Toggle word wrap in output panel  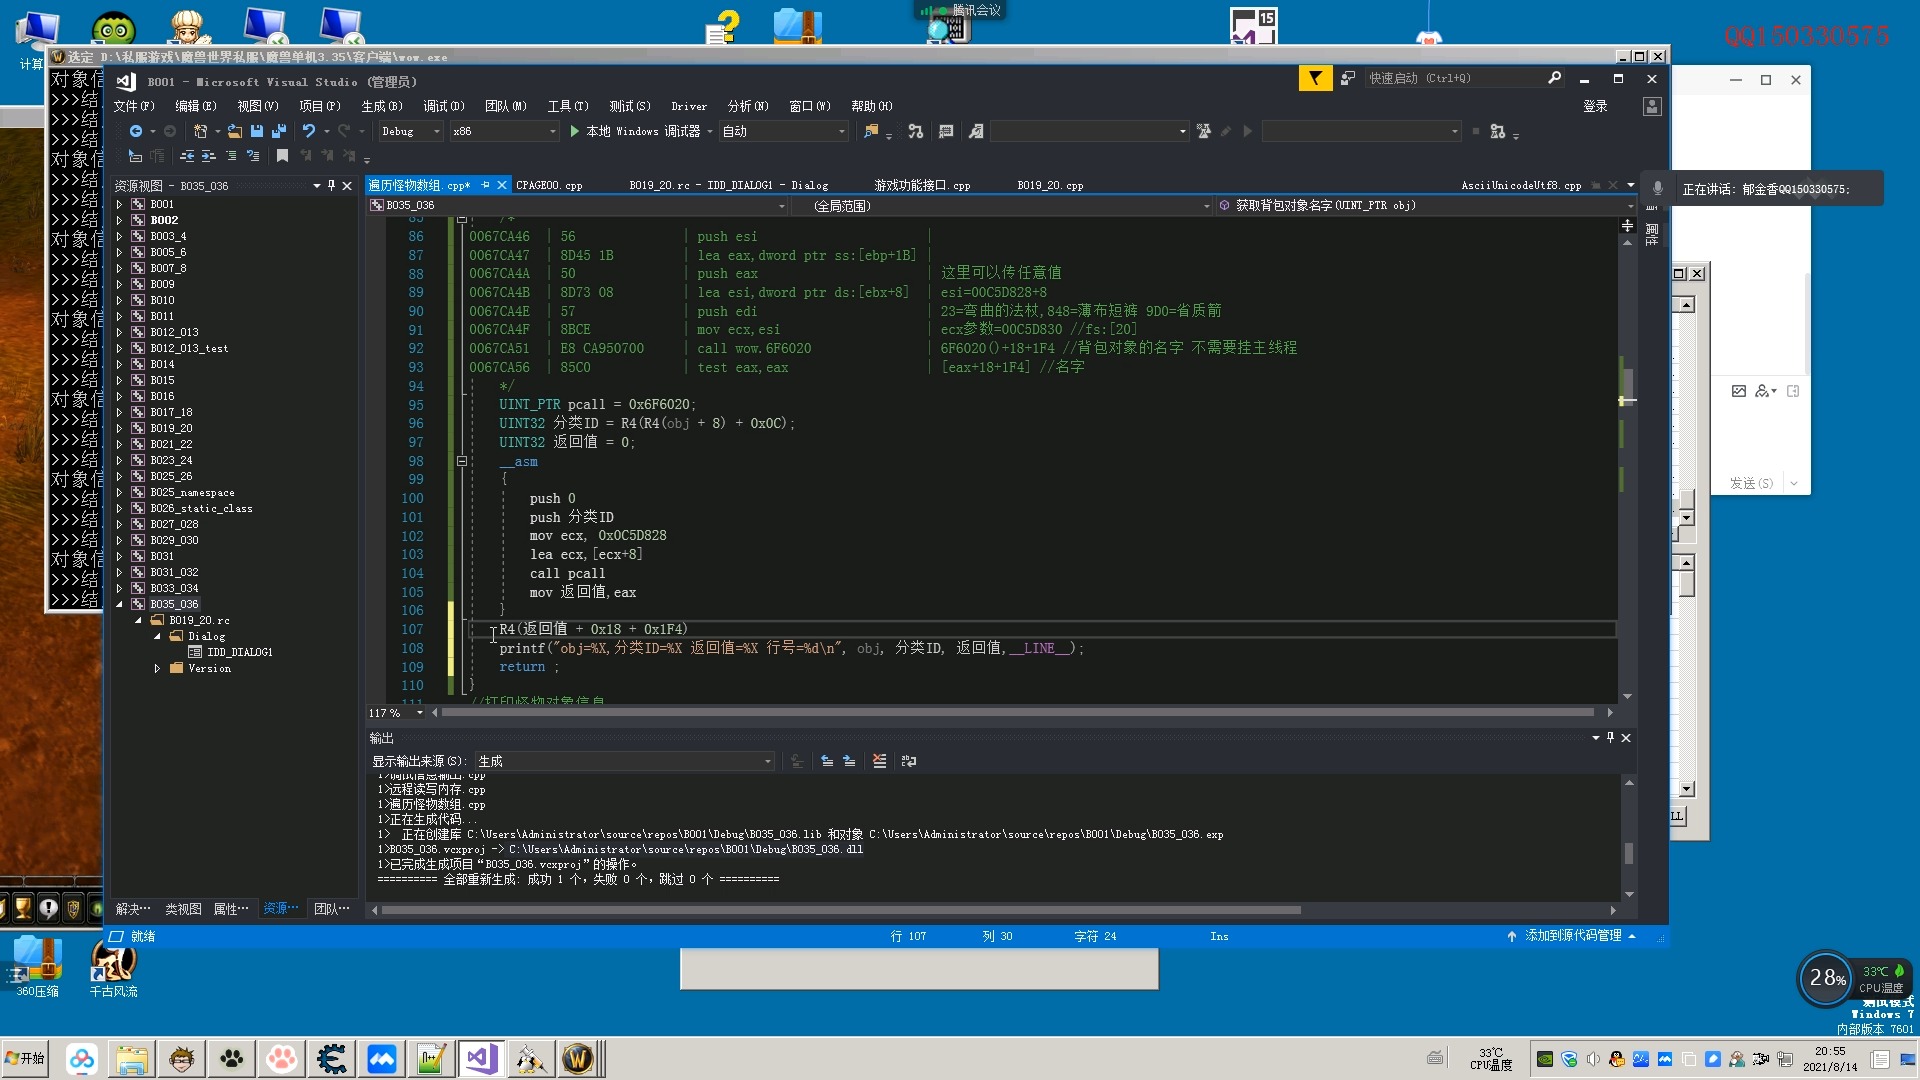(908, 761)
